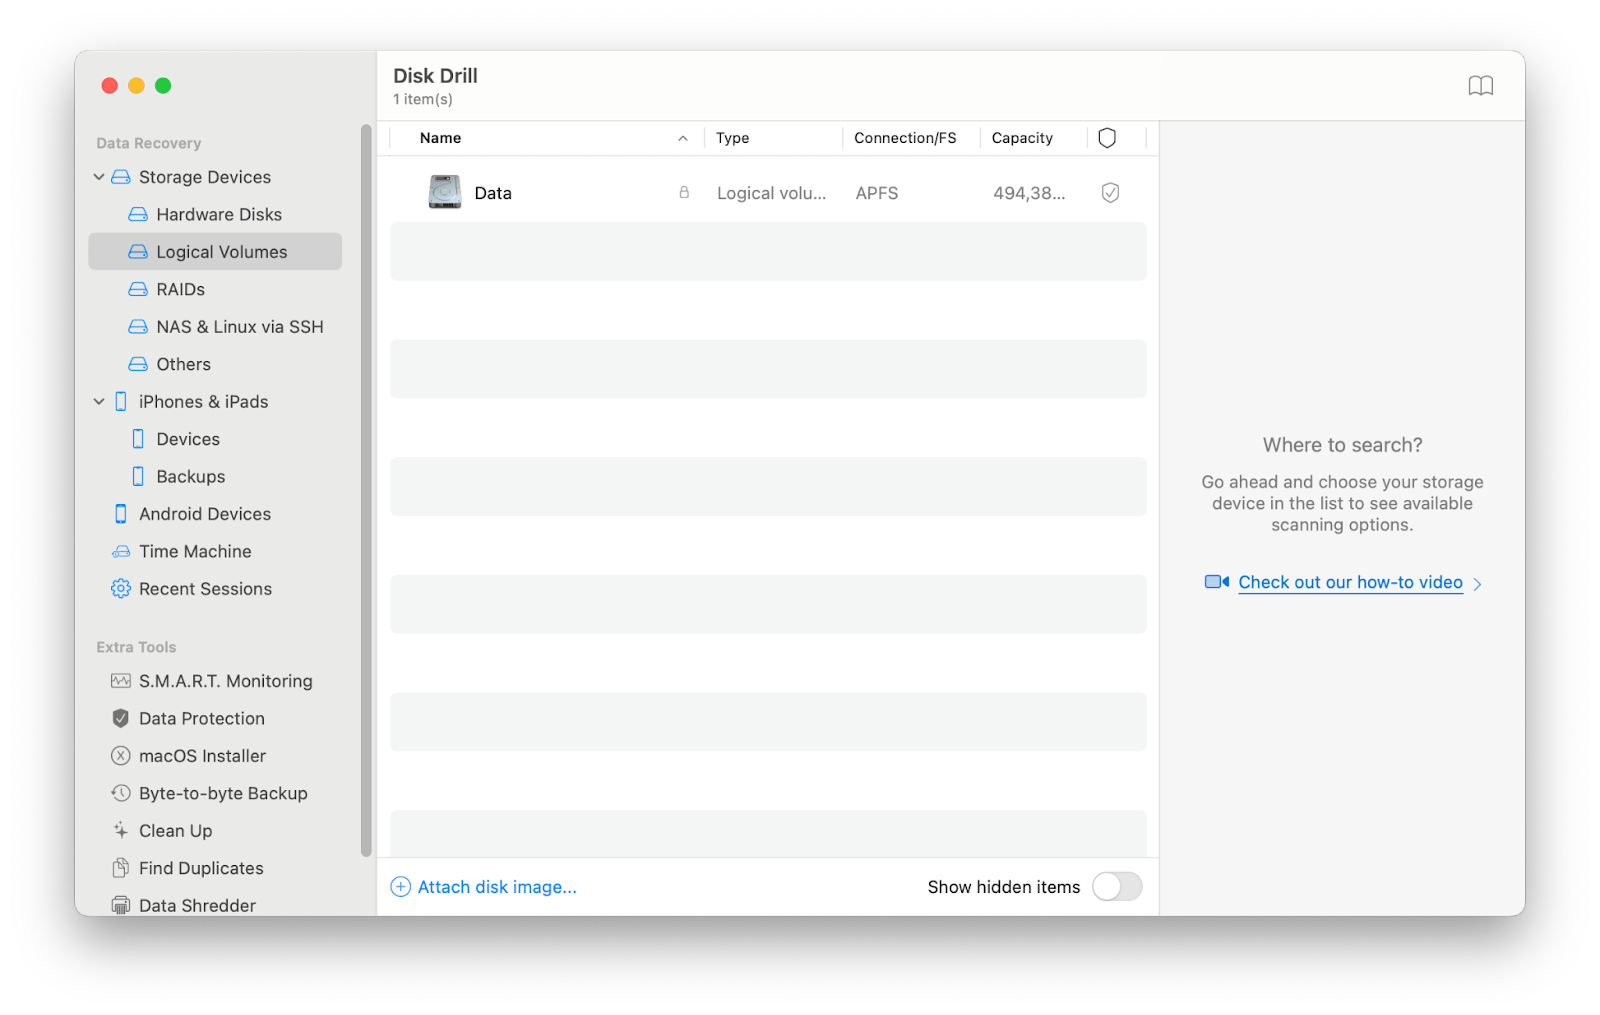The height and width of the screenshot is (1015, 1600).
Task: Click the Time Machine icon
Action: pyautogui.click(x=121, y=551)
